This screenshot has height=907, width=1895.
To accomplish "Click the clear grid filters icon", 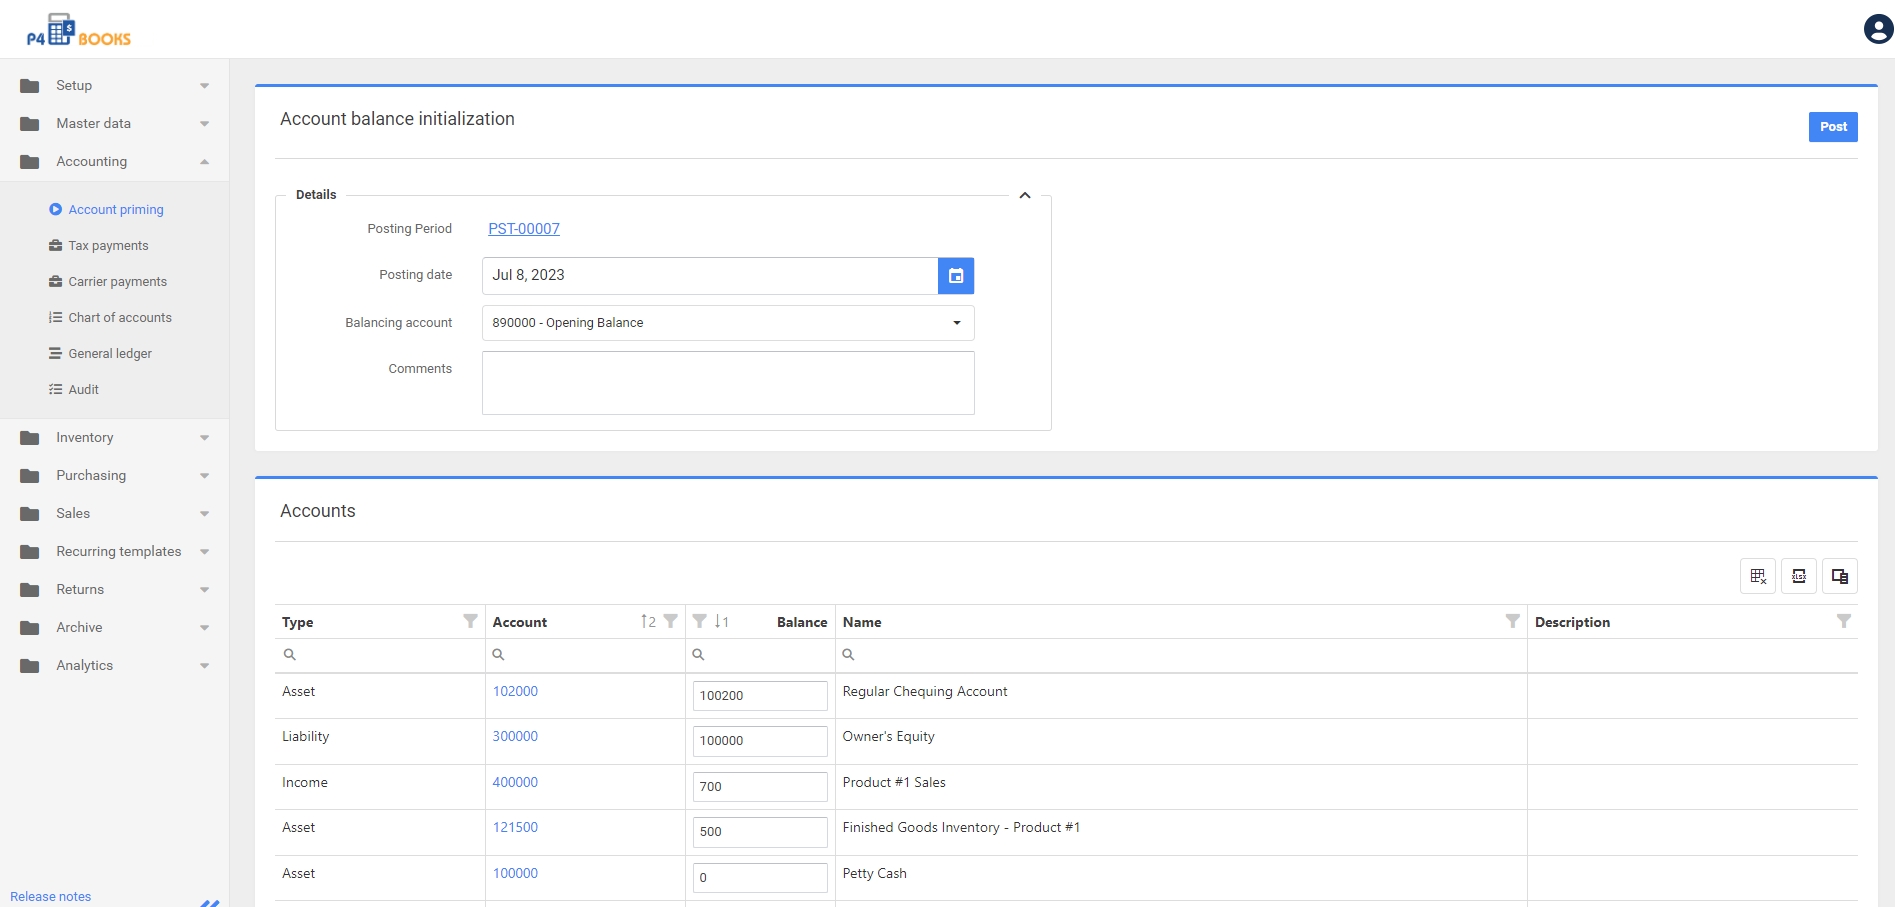I will tap(1757, 576).
